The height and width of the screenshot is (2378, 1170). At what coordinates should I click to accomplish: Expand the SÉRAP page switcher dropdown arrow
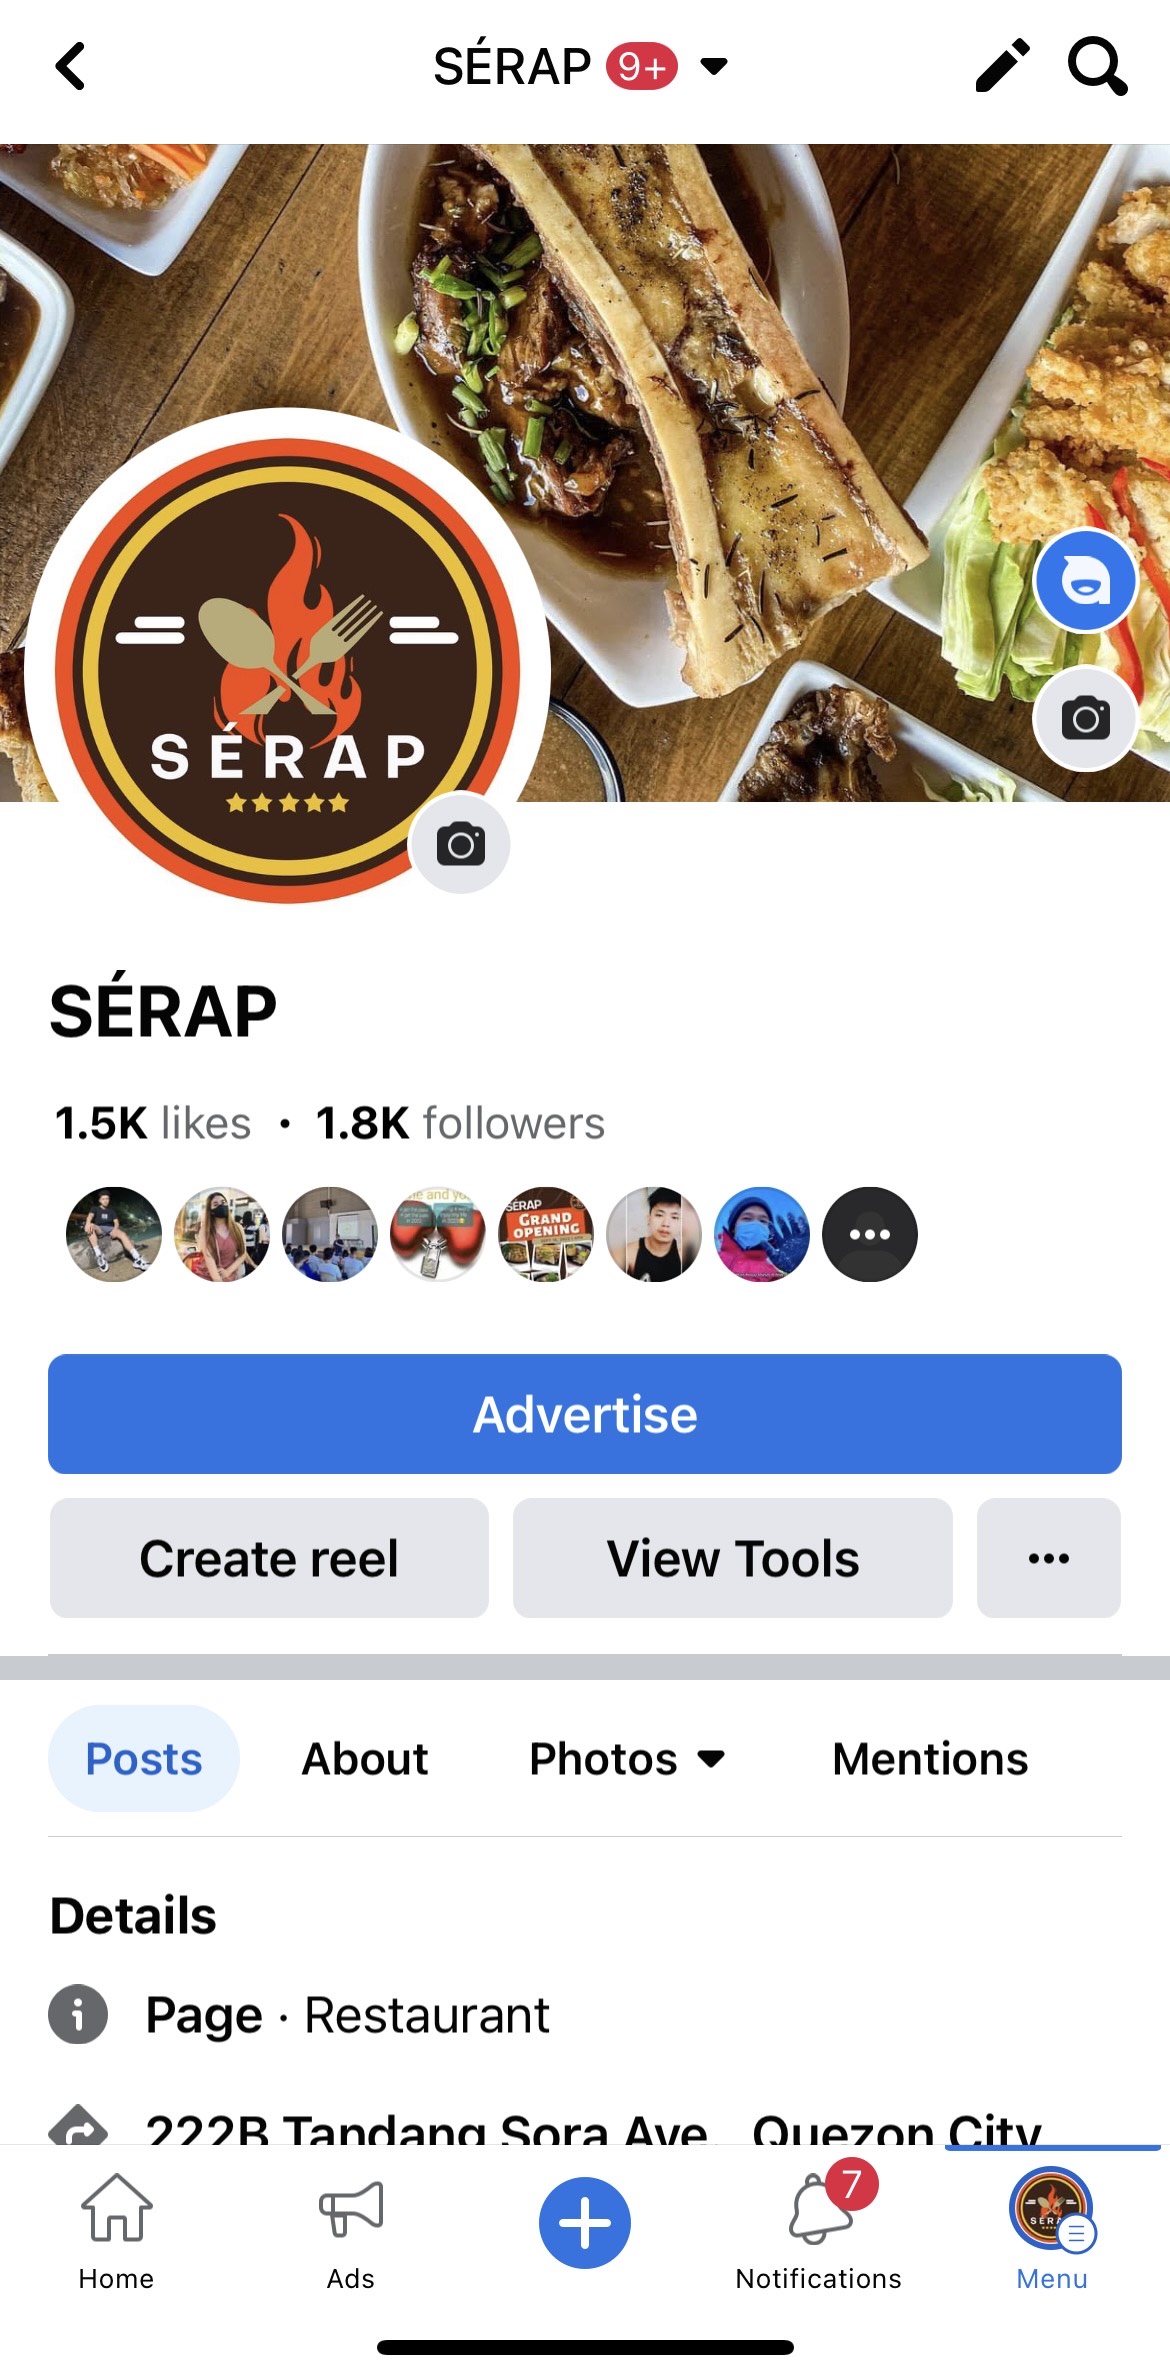click(x=714, y=67)
